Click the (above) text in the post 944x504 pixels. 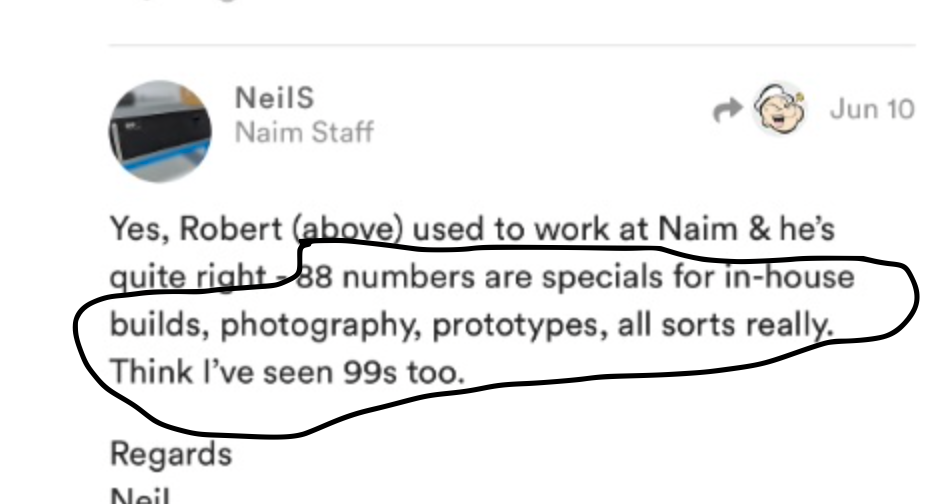click(x=349, y=230)
